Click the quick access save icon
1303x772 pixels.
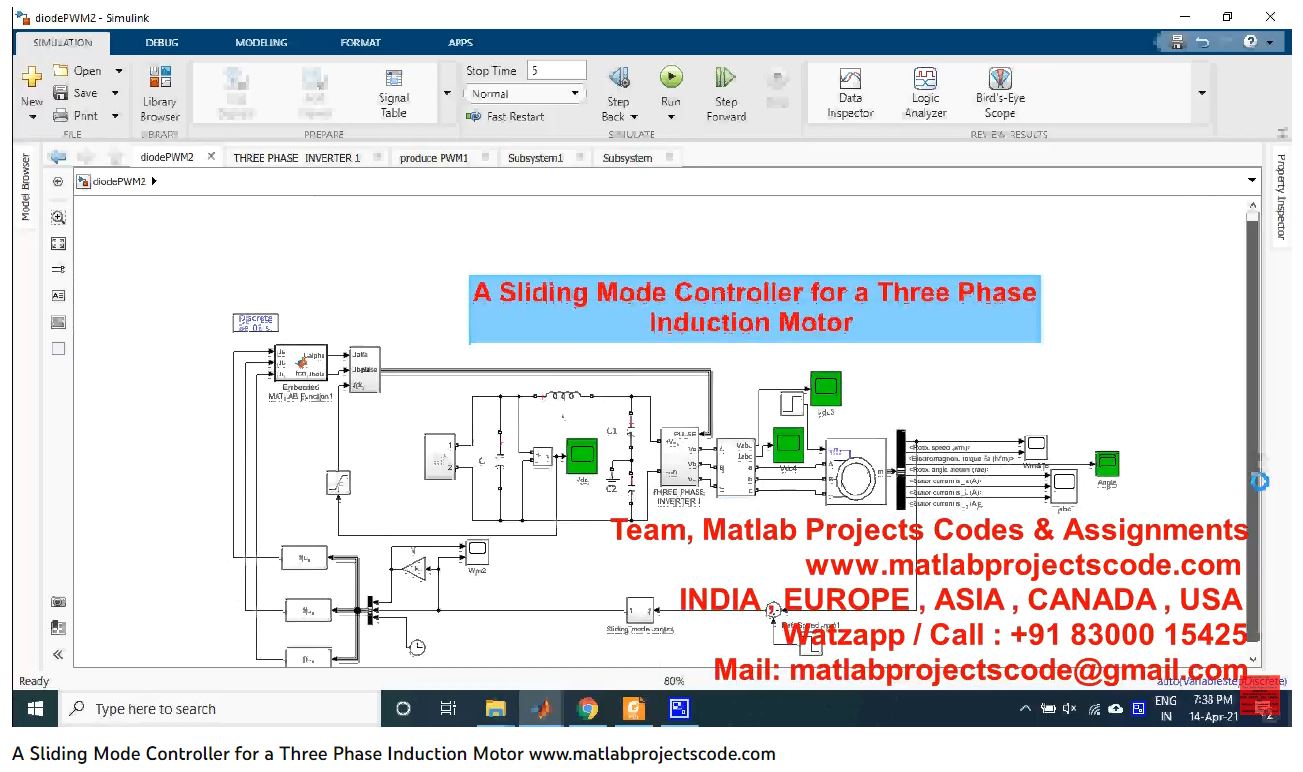click(1177, 42)
